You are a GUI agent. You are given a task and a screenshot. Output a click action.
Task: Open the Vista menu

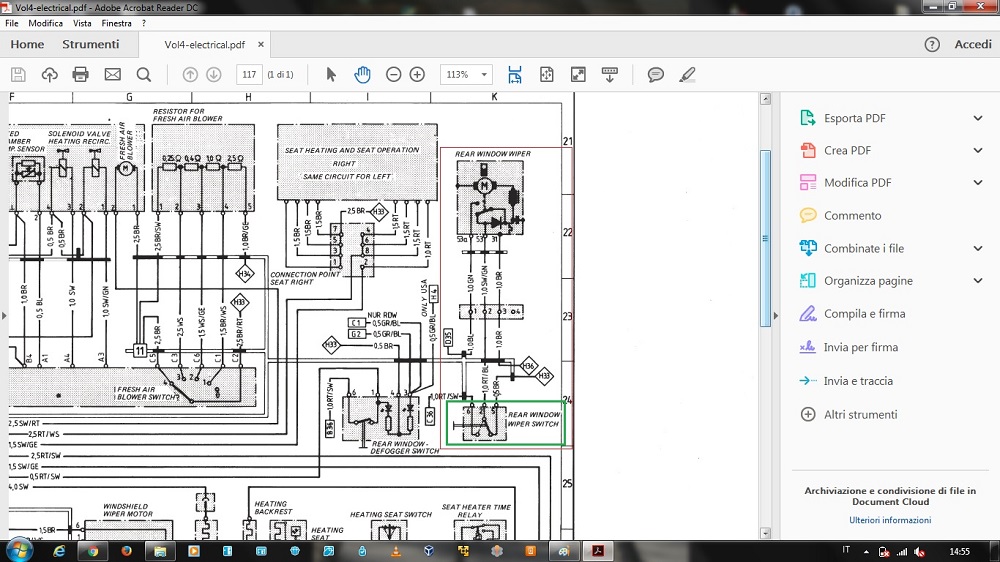[x=82, y=23]
